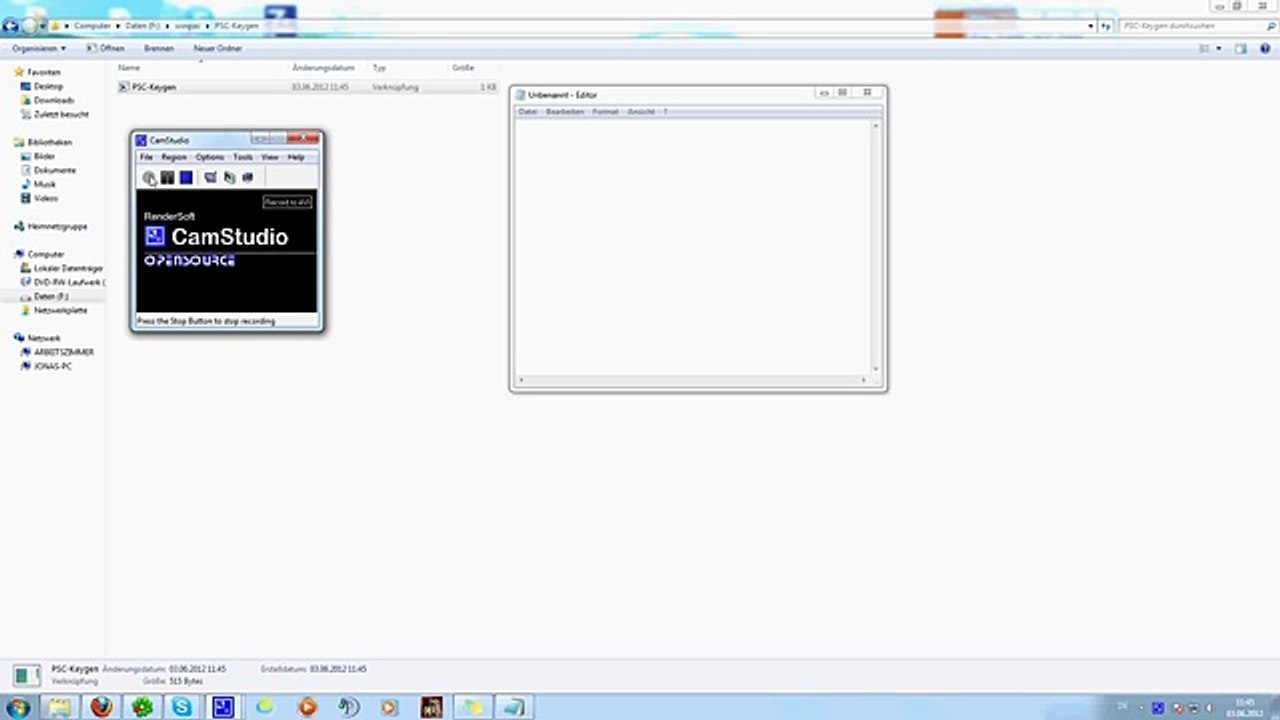The height and width of the screenshot is (720, 1280).
Task: Sort by the Größe column header
Action: [x=463, y=68]
